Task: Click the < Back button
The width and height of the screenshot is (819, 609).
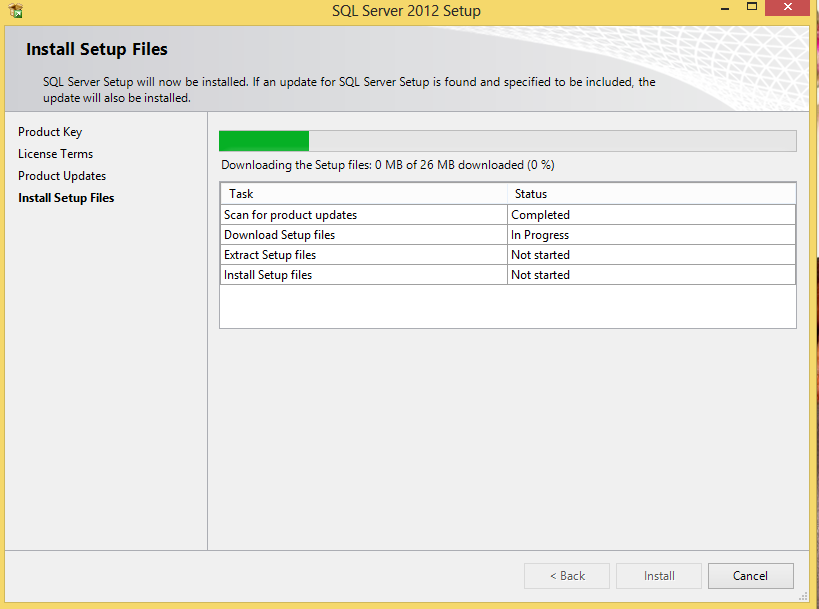Action: (x=567, y=576)
